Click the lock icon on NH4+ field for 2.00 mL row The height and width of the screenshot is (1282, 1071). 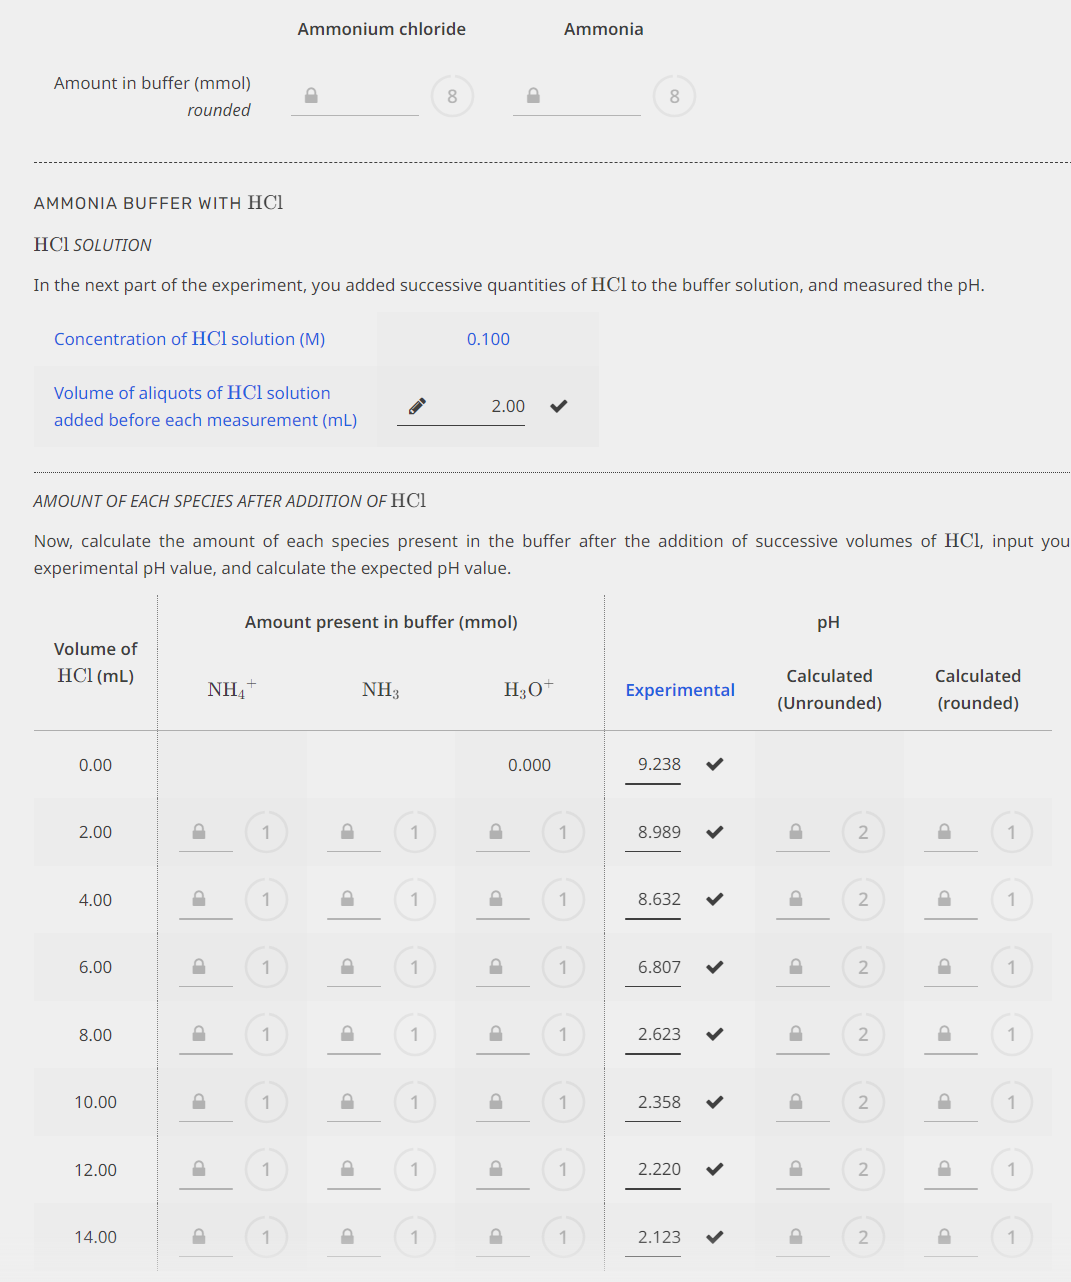click(197, 831)
